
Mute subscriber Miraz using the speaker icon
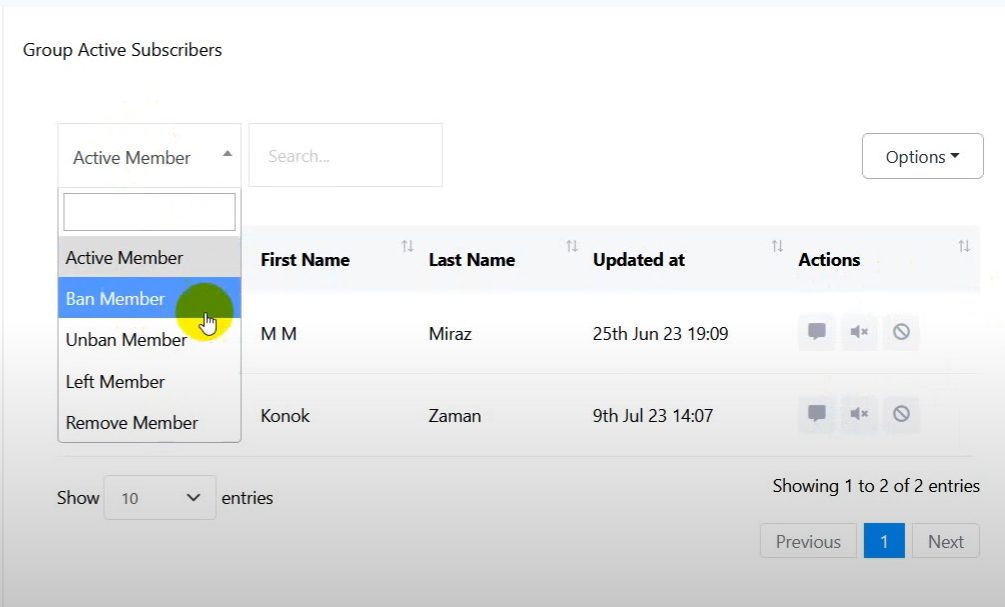pyautogui.click(x=858, y=332)
